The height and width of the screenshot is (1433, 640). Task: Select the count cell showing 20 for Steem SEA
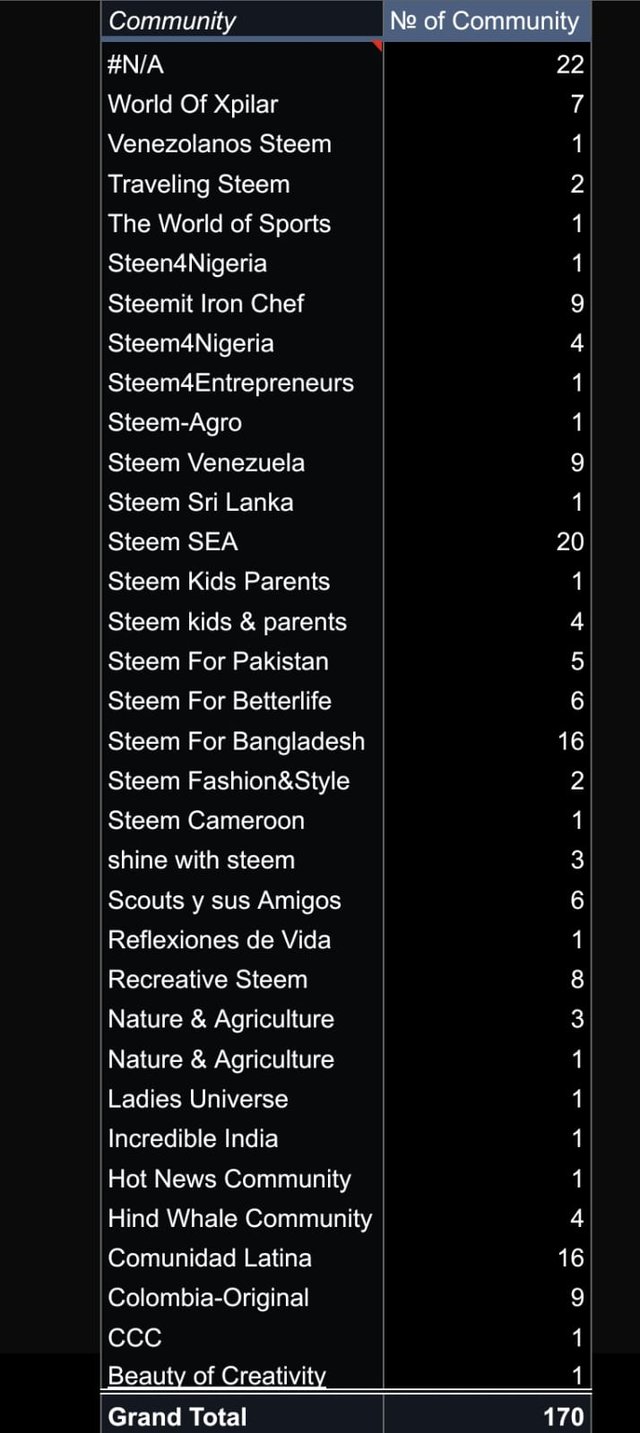[487, 542]
